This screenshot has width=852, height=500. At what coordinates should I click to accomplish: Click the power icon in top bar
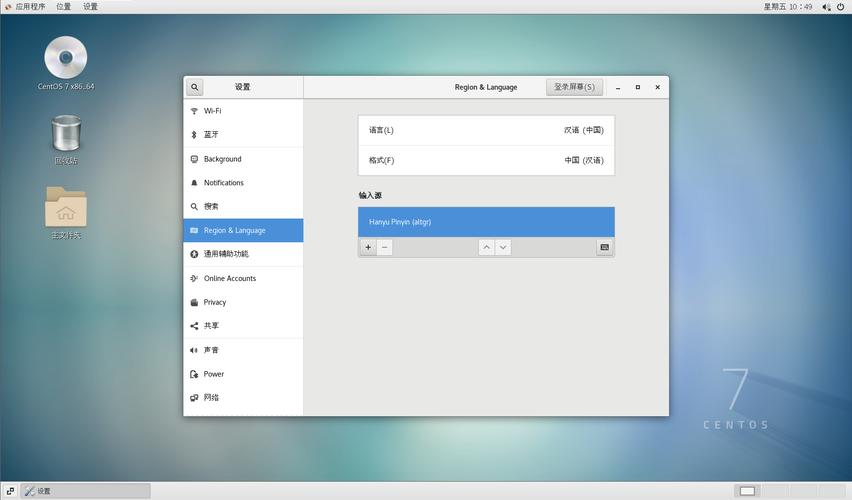(841, 7)
